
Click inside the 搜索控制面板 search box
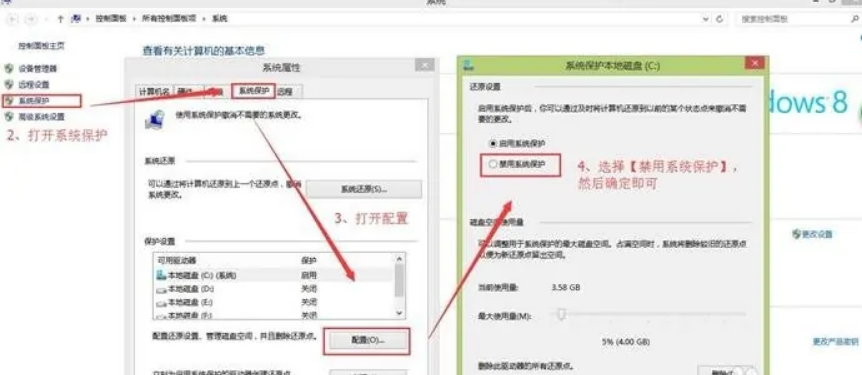click(x=798, y=19)
